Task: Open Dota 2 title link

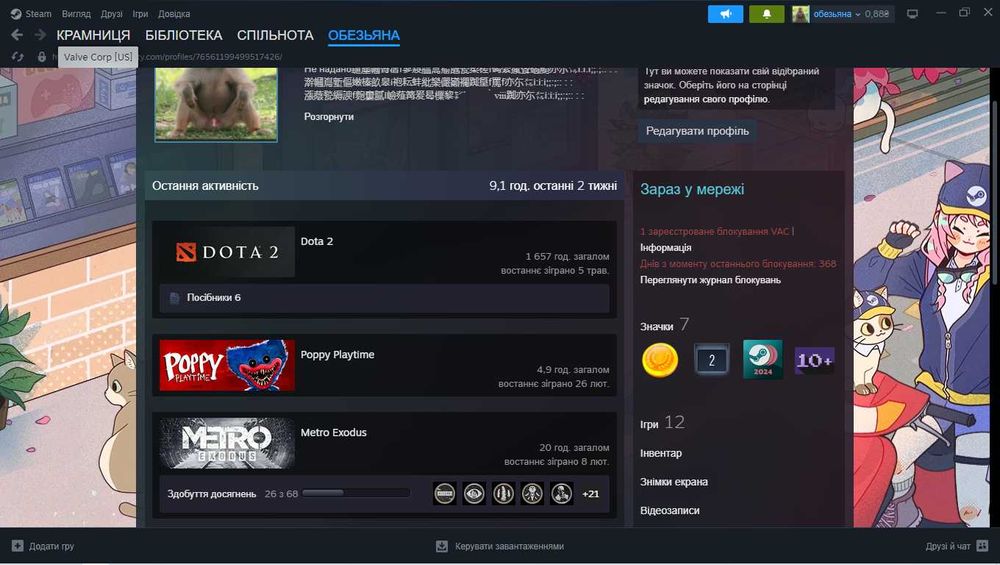Action: (x=317, y=241)
